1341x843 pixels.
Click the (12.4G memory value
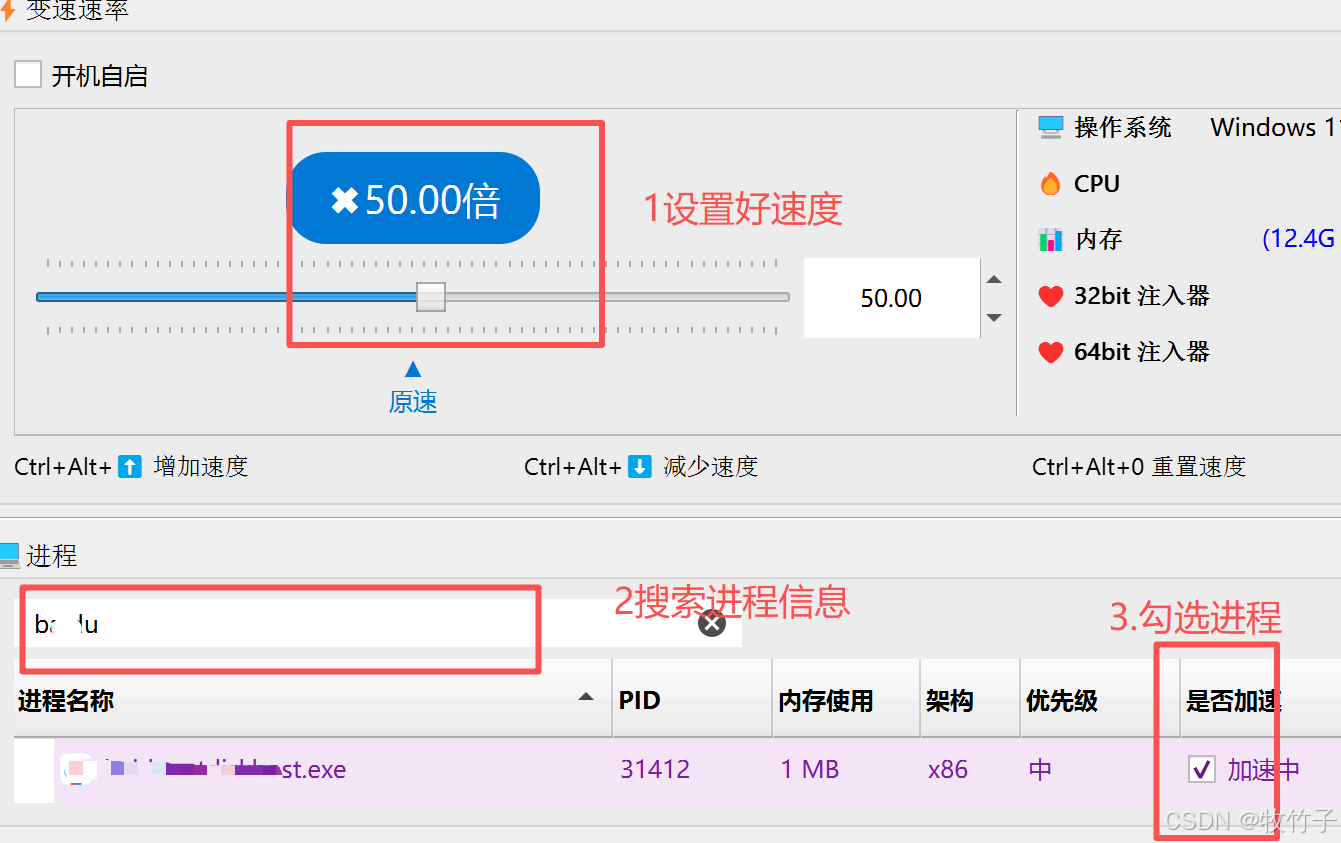[1299, 239]
